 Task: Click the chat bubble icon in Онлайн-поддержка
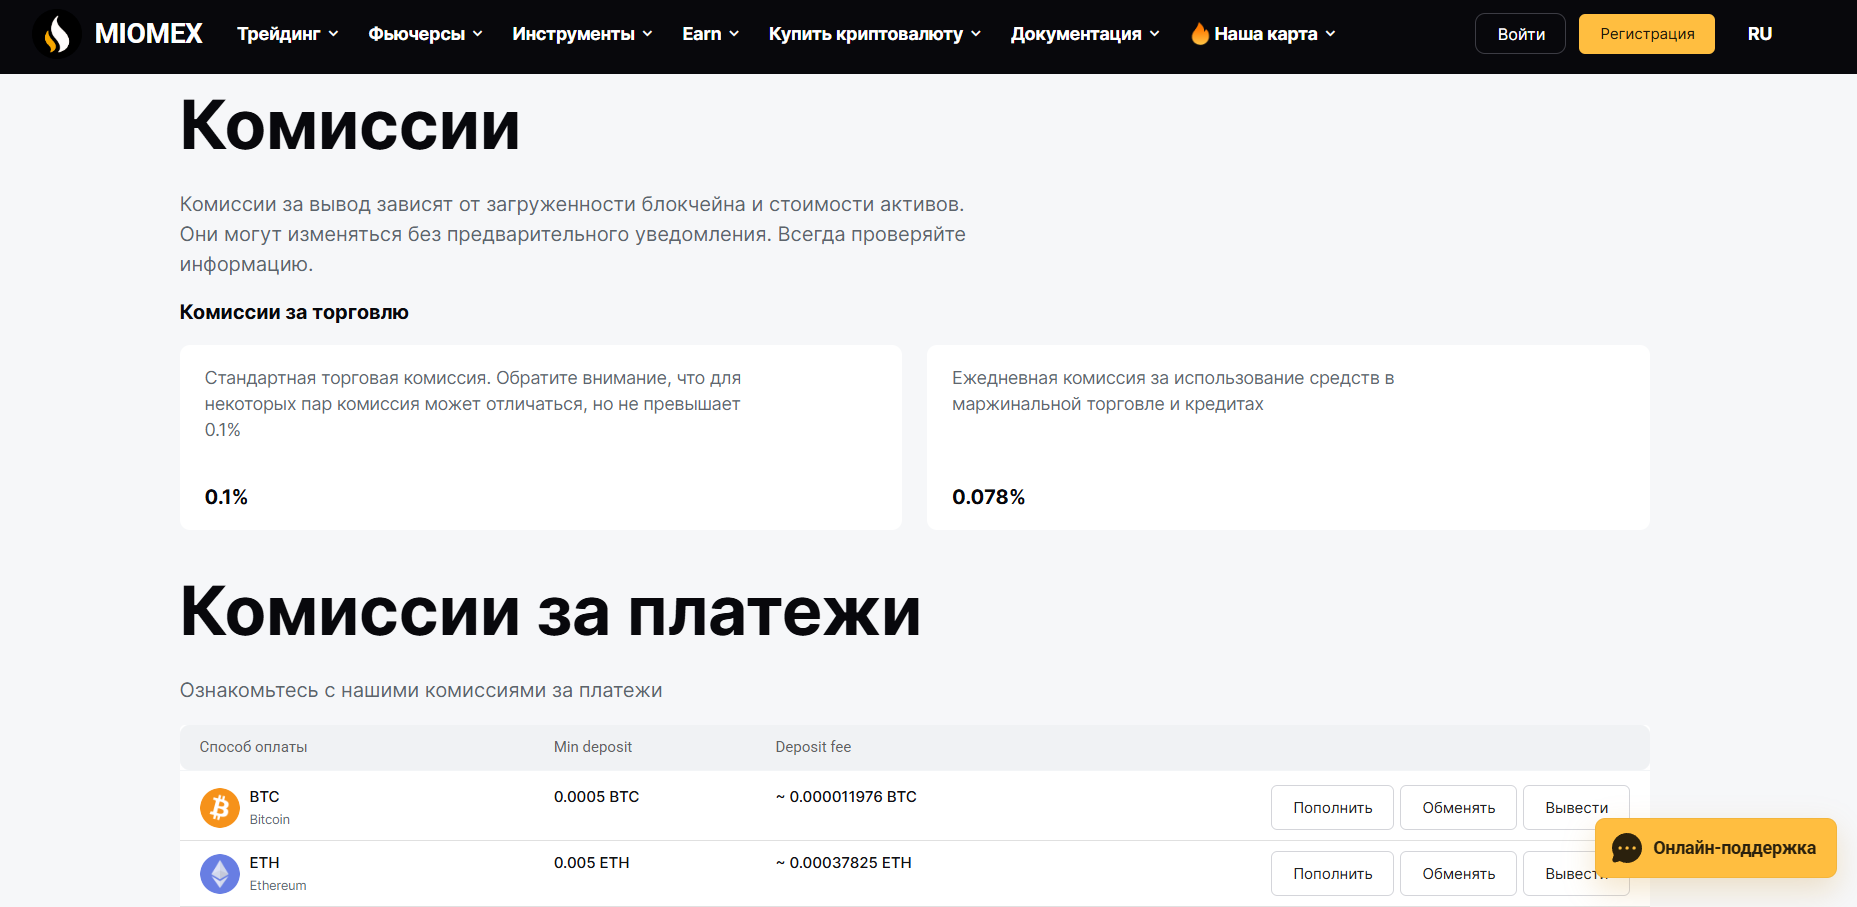pyautogui.click(x=1627, y=848)
